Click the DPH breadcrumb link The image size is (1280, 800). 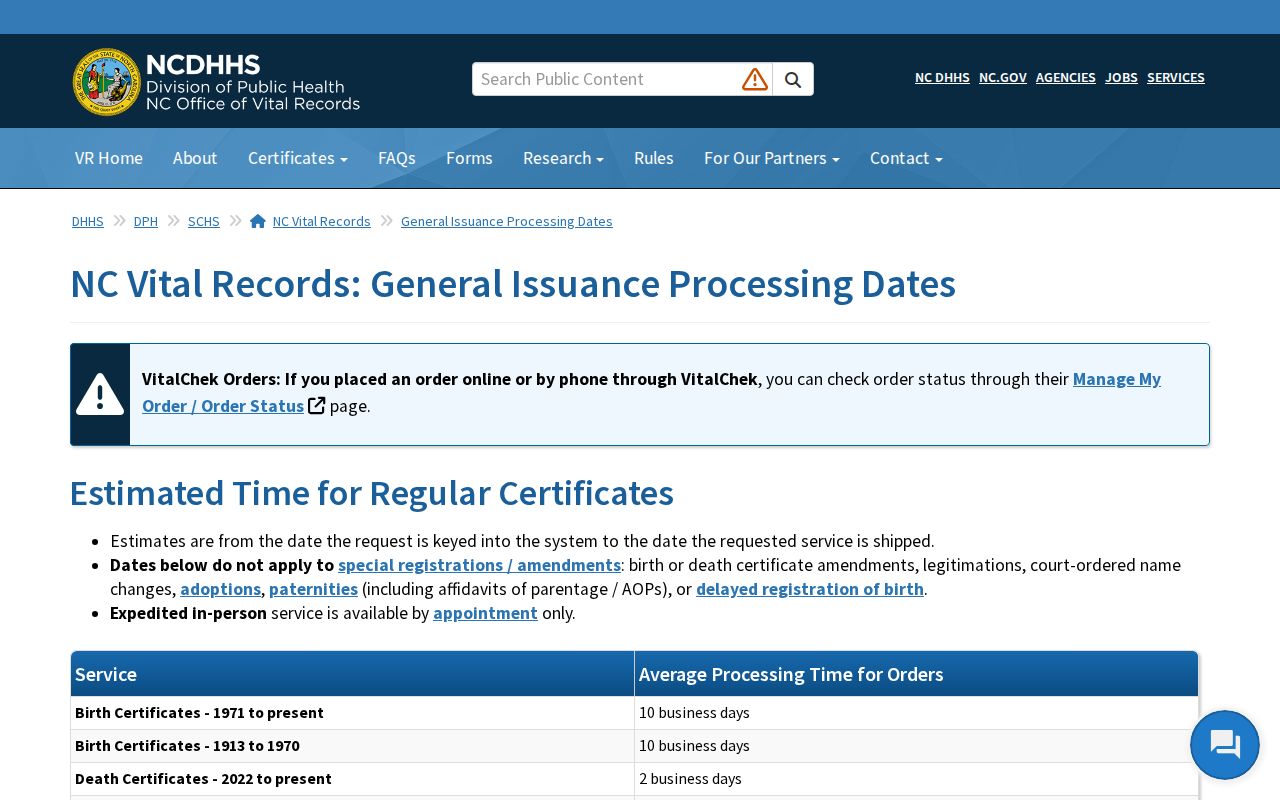coord(146,221)
